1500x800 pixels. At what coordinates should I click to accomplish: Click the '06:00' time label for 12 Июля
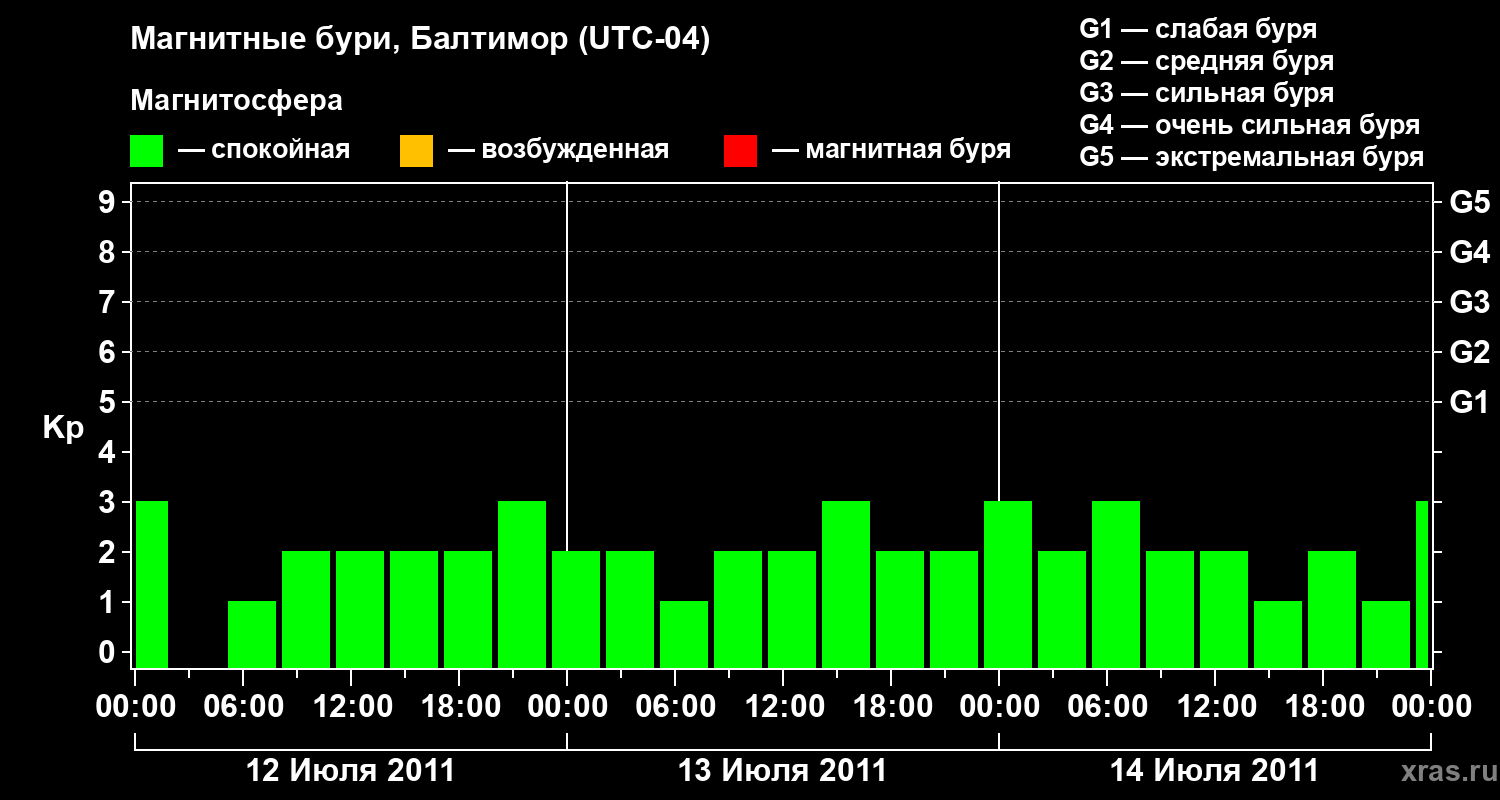point(244,707)
